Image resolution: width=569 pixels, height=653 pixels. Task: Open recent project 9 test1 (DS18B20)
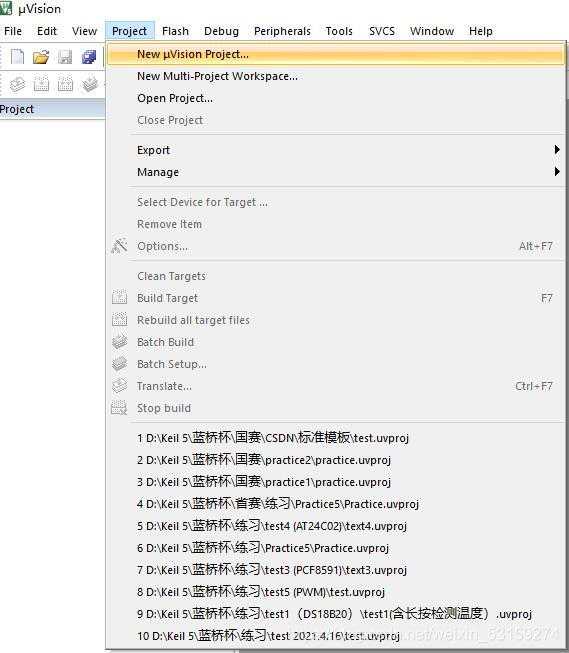pyautogui.click(x=336, y=614)
